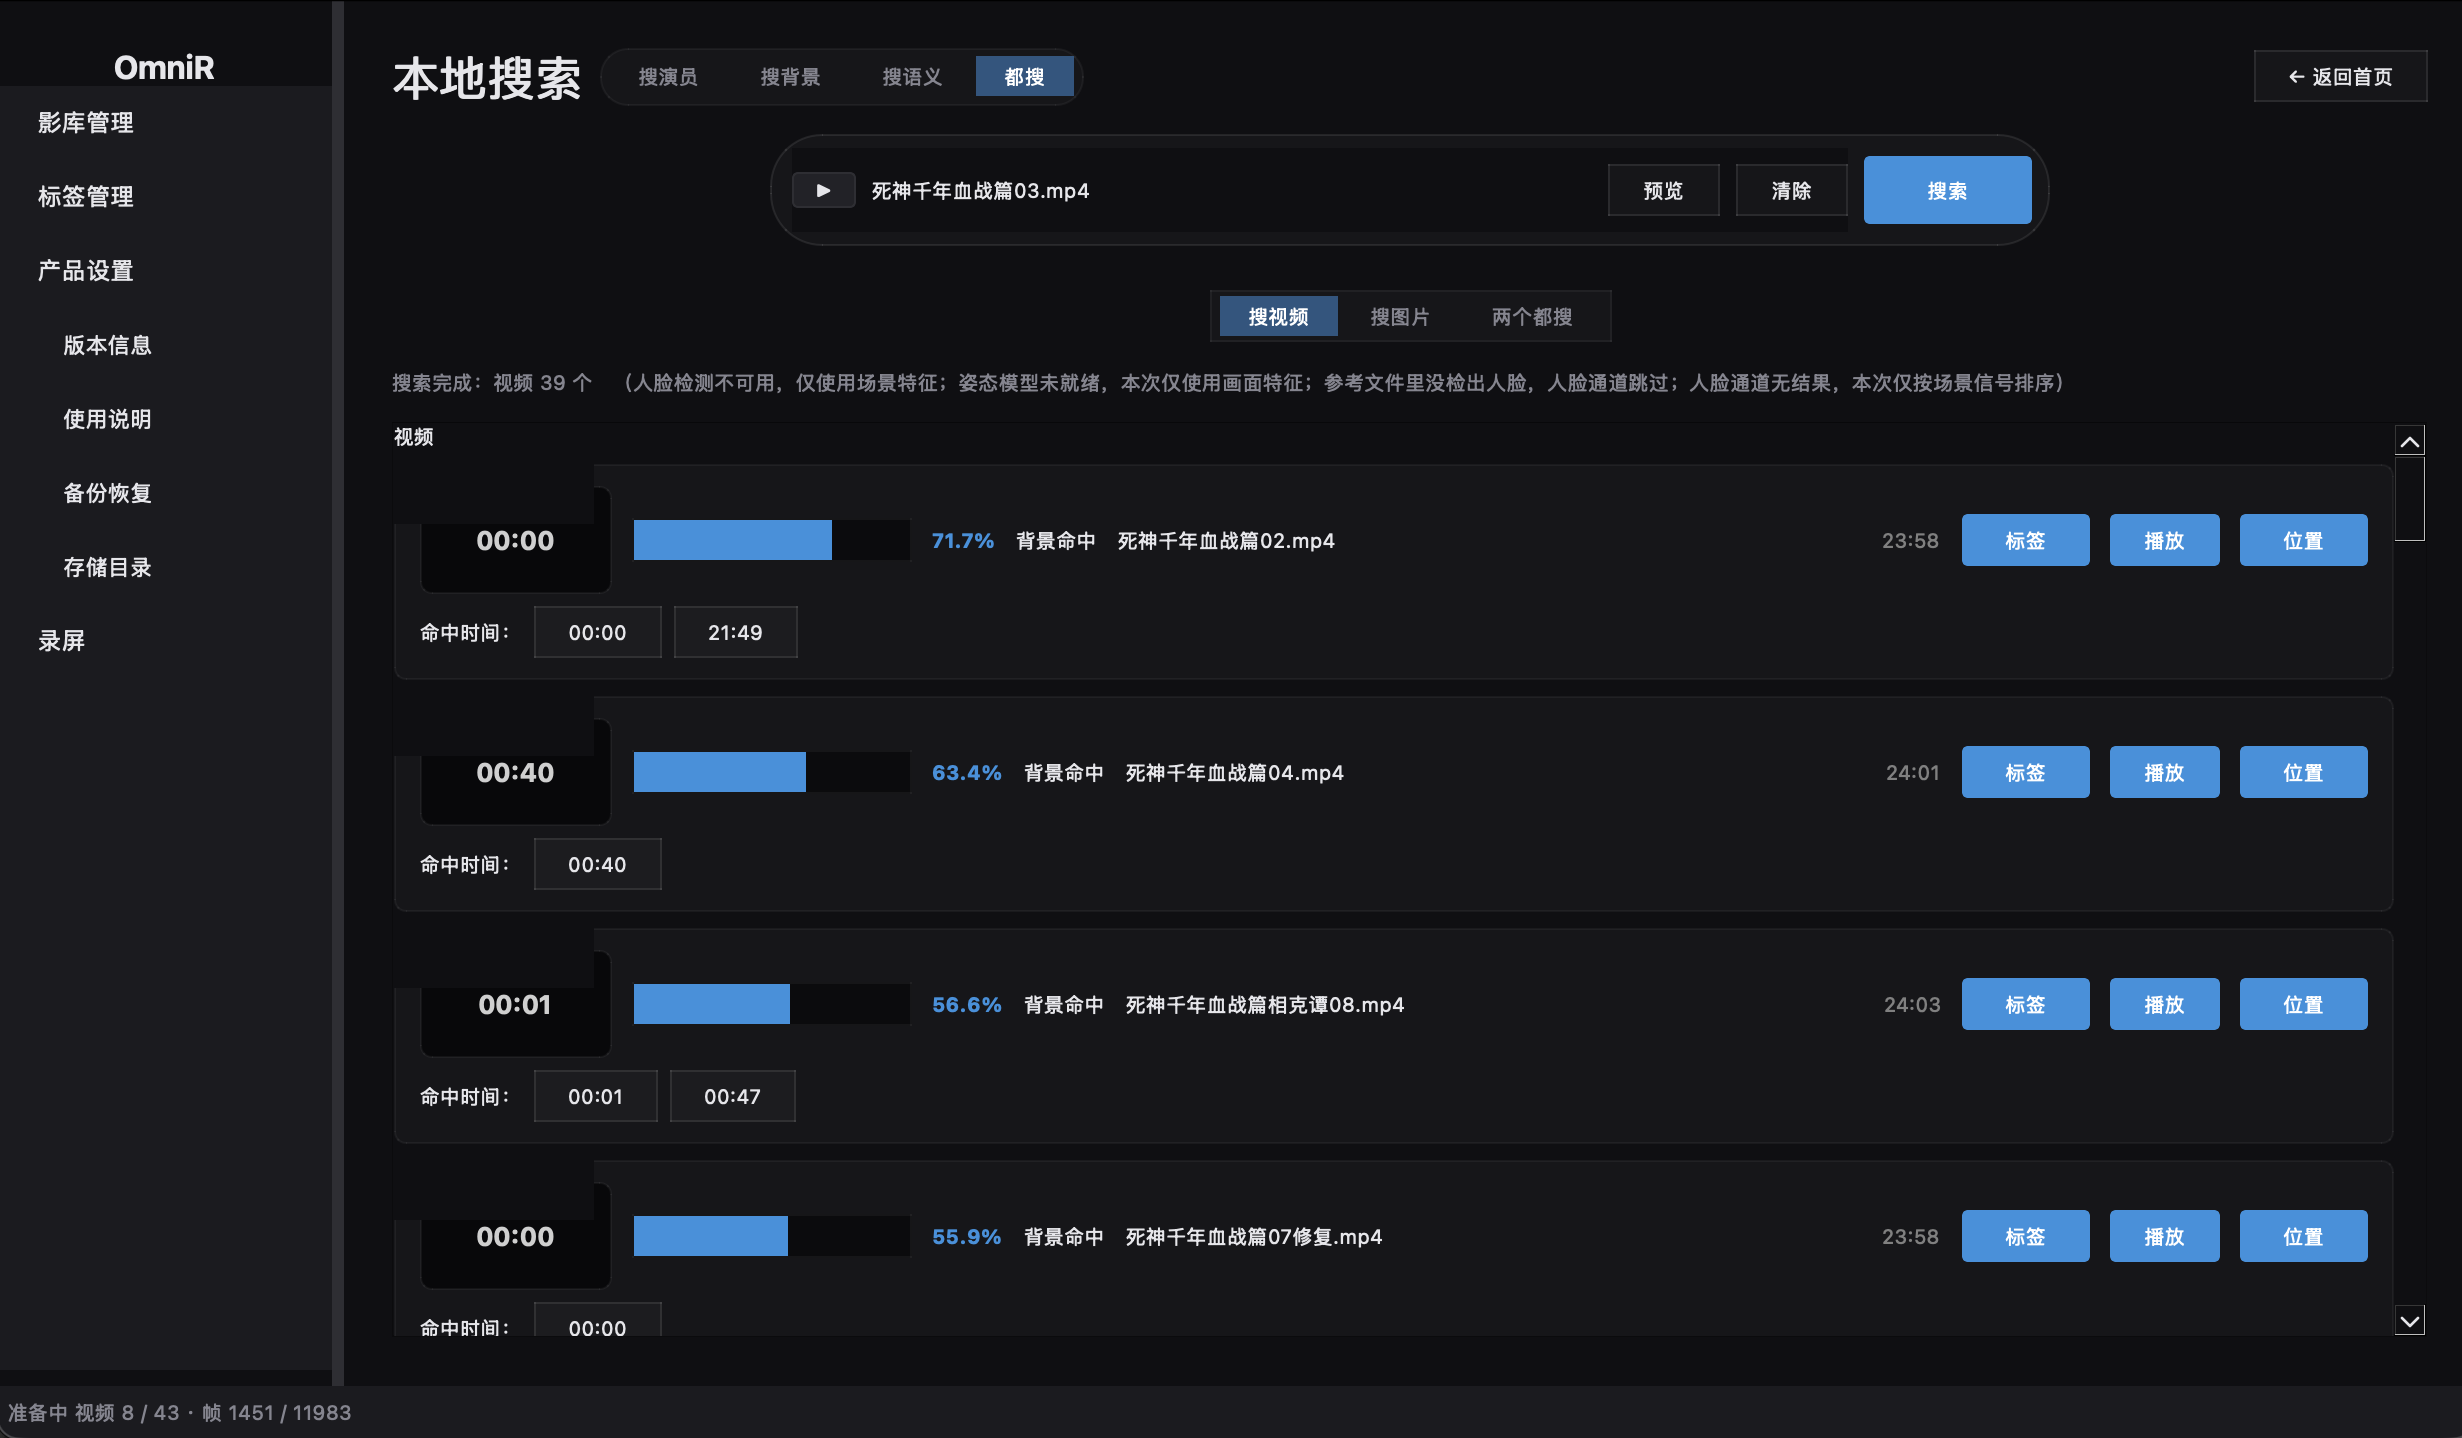This screenshot has width=2462, height=1438.
Task: Open 存储目录 in the sidebar
Action: [107, 567]
